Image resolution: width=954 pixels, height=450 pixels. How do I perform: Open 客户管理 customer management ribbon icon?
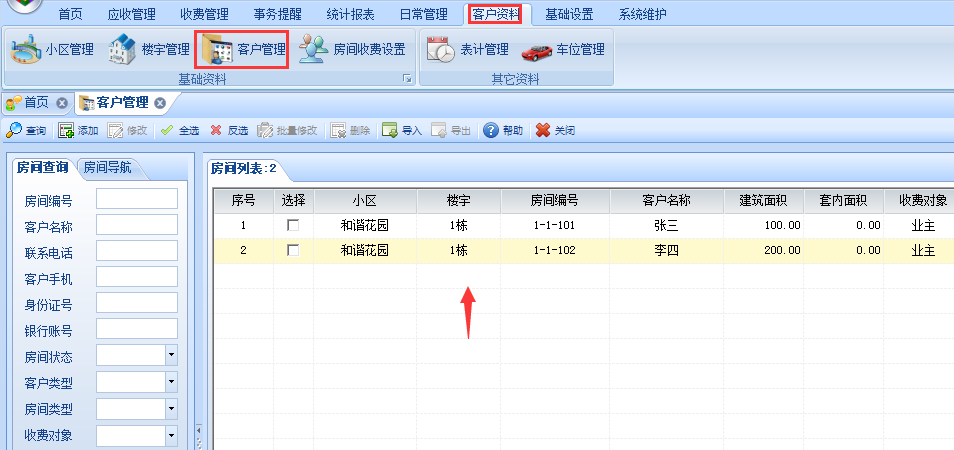[241, 49]
